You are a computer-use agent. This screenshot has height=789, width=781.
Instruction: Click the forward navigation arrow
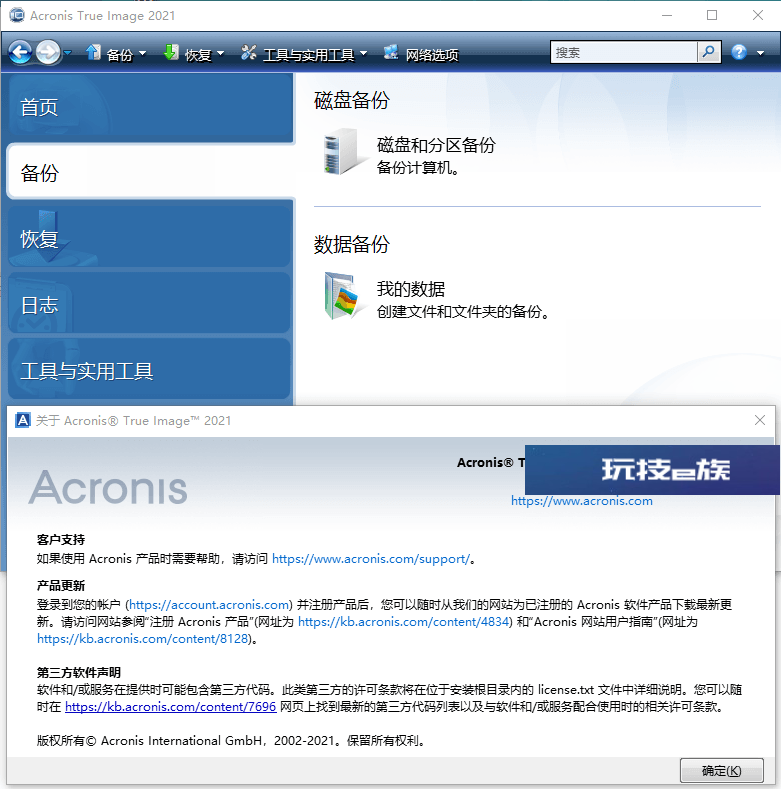pos(48,52)
